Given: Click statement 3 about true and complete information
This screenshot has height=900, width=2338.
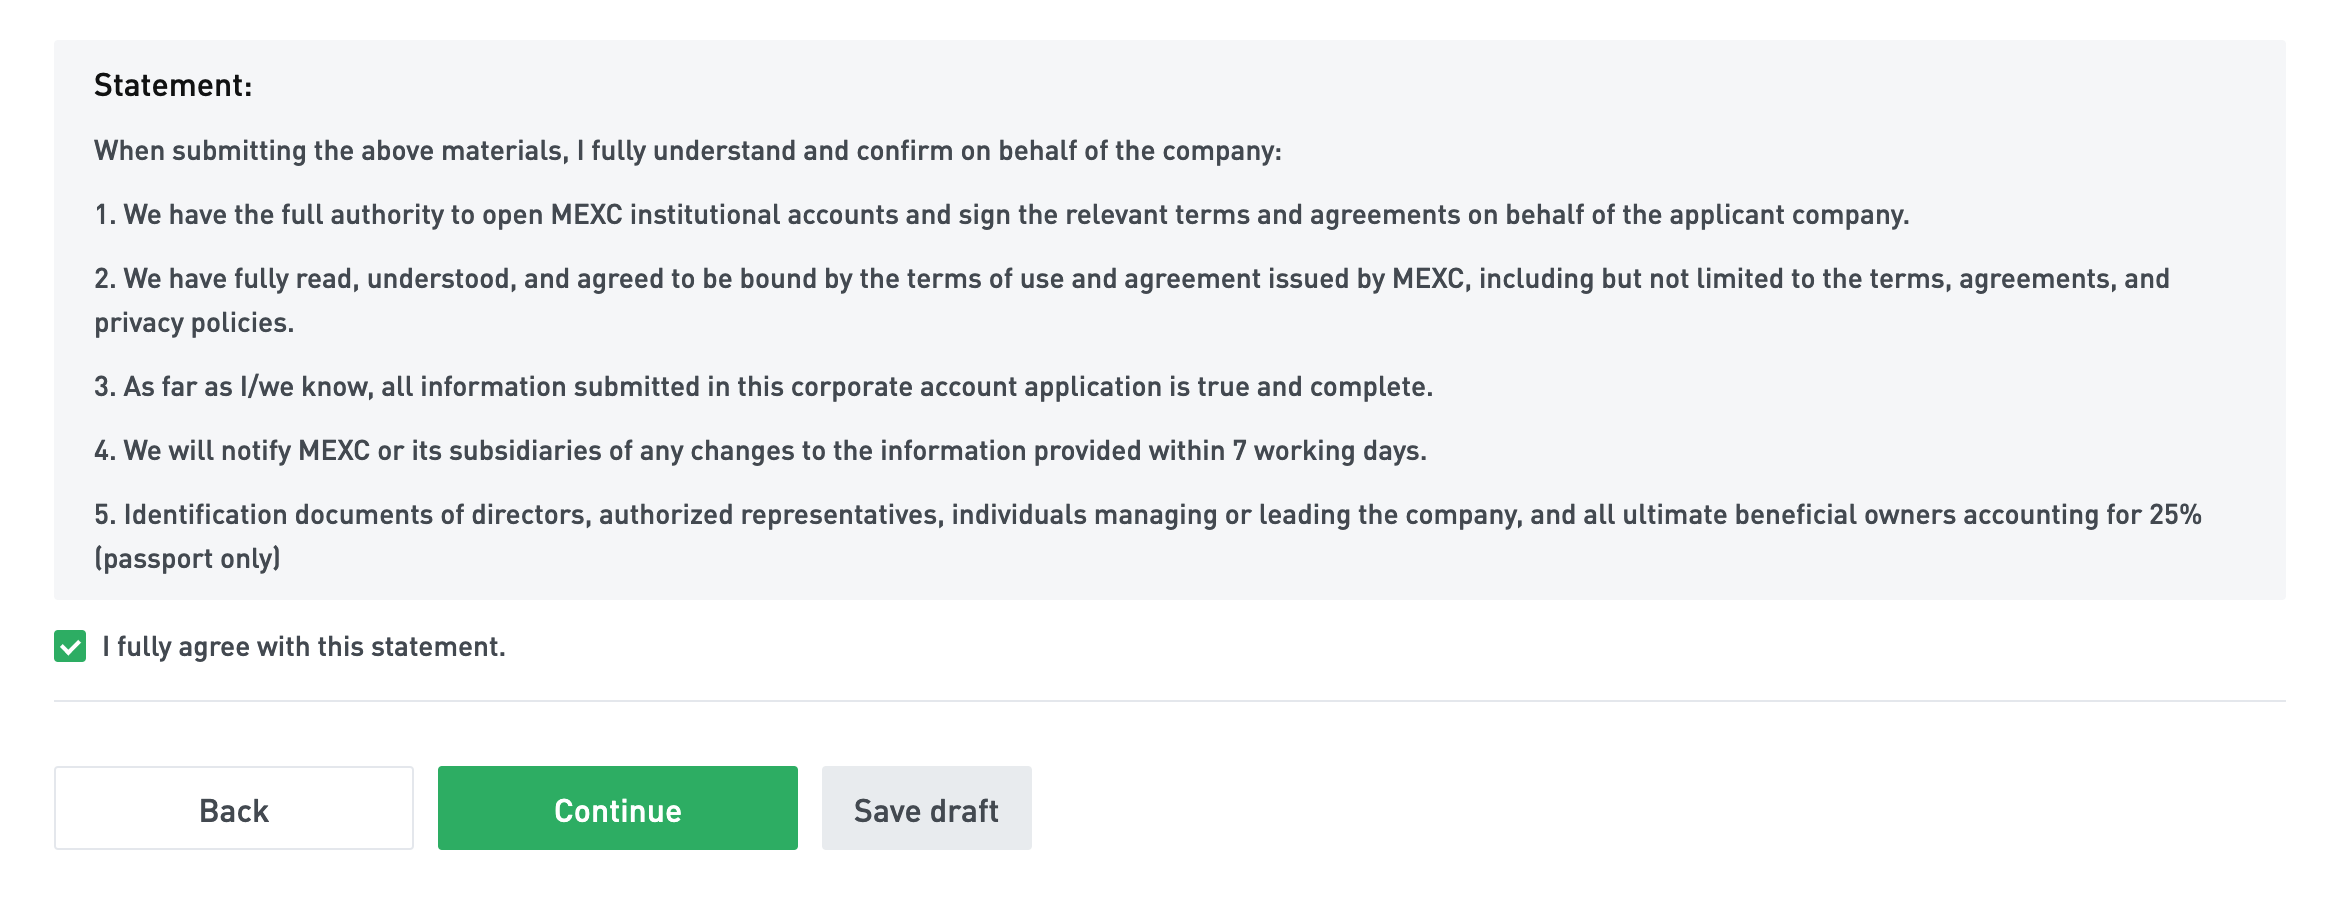Looking at the screenshot, I should pos(763,387).
